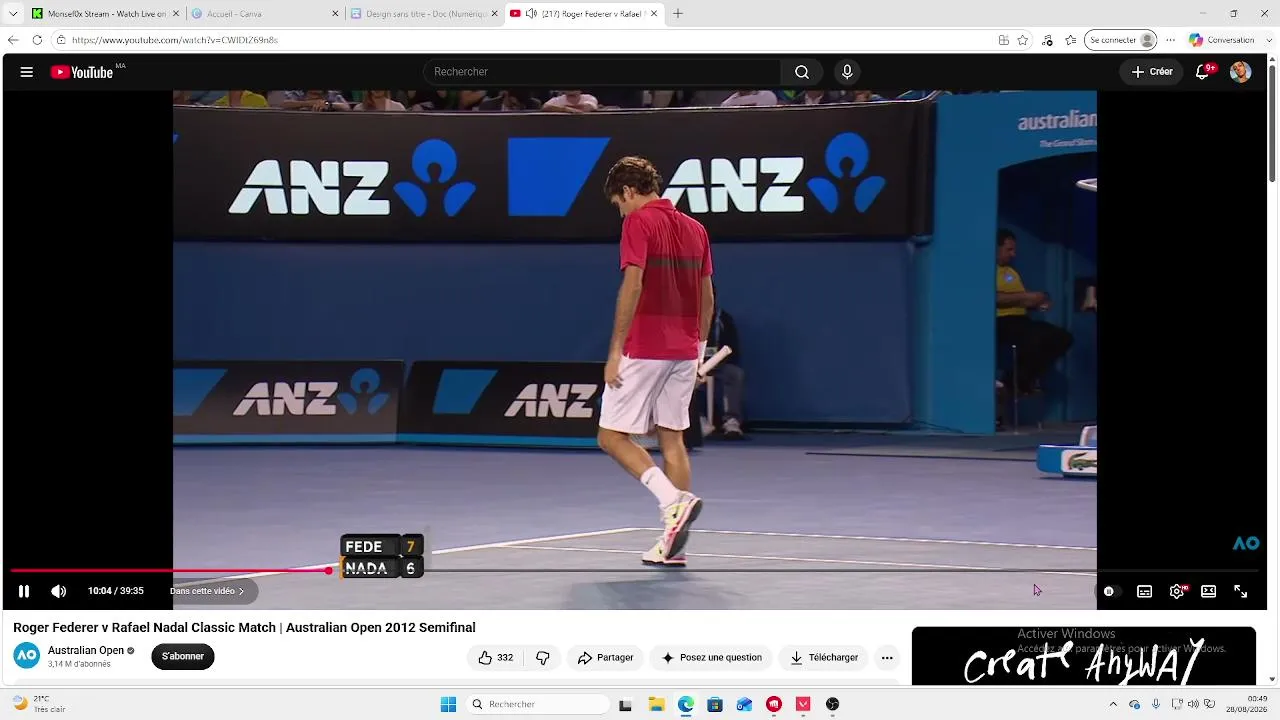Open the taskbar weather widget
1280x720 pixels.
[40, 704]
